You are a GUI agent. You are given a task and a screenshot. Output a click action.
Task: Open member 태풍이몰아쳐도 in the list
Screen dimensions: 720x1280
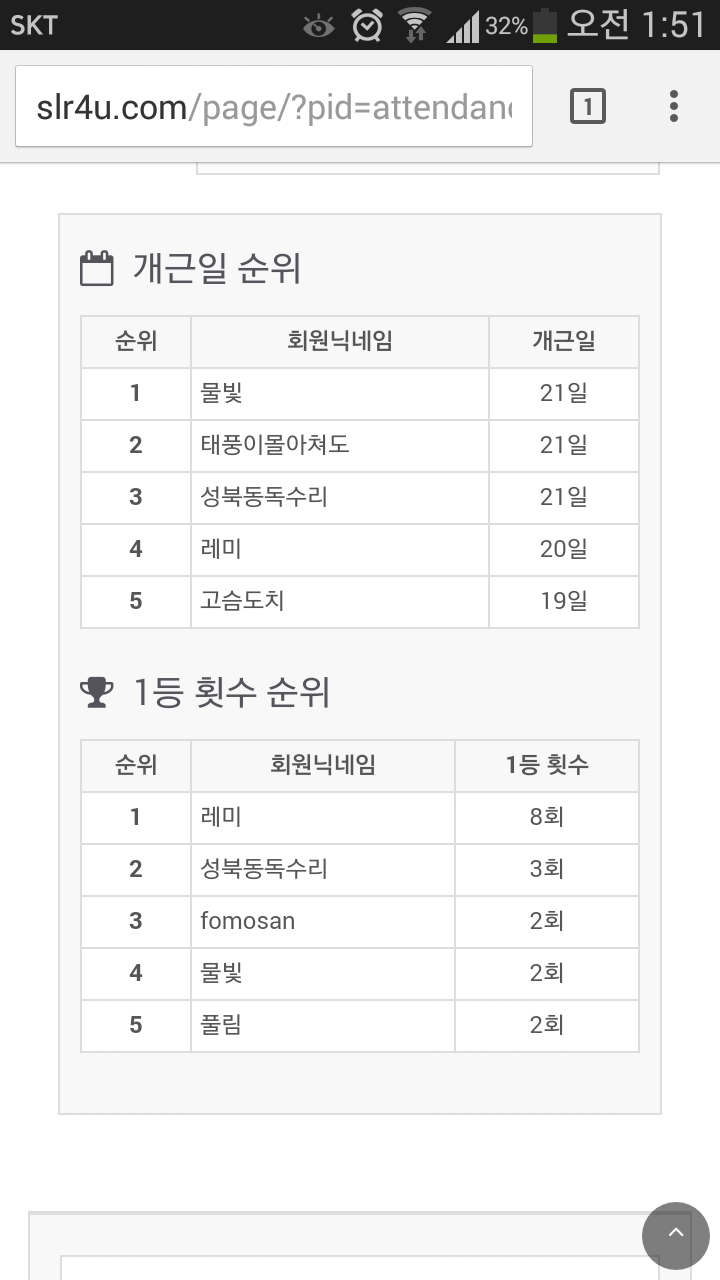click(275, 445)
